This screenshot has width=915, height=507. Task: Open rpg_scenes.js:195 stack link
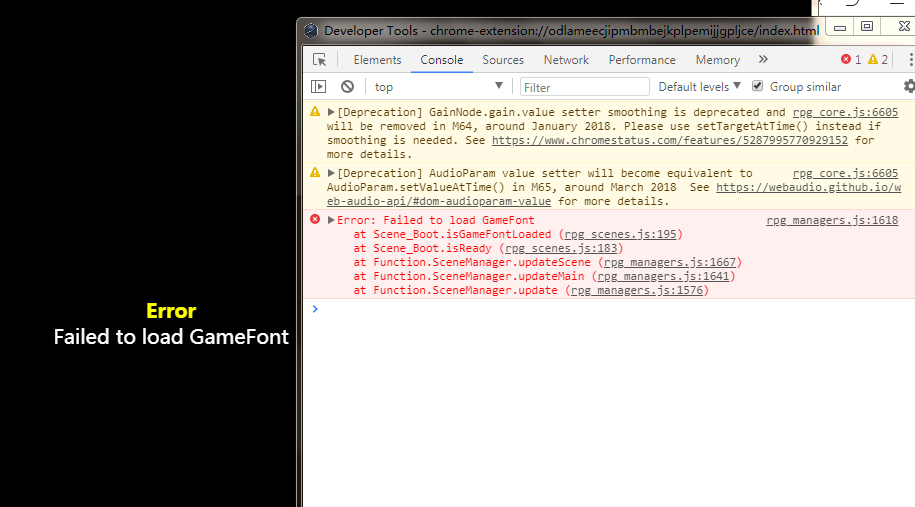click(620, 235)
